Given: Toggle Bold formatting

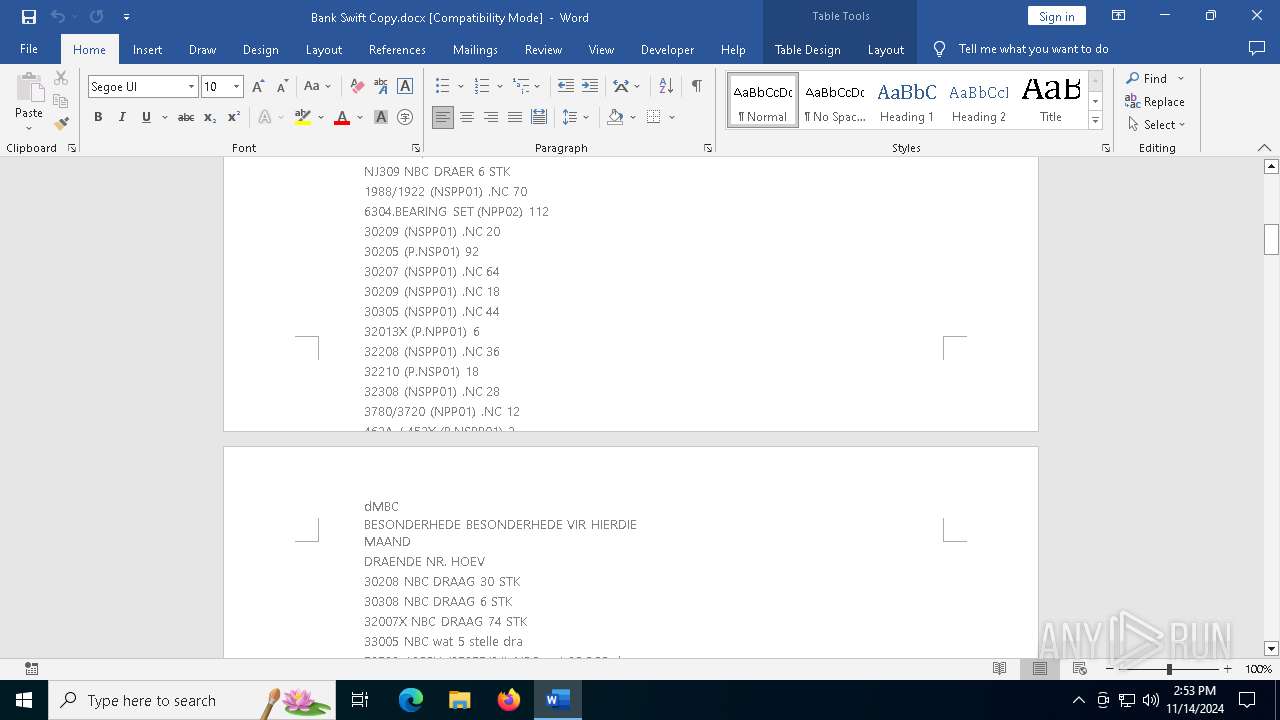Looking at the screenshot, I should tap(98, 117).
